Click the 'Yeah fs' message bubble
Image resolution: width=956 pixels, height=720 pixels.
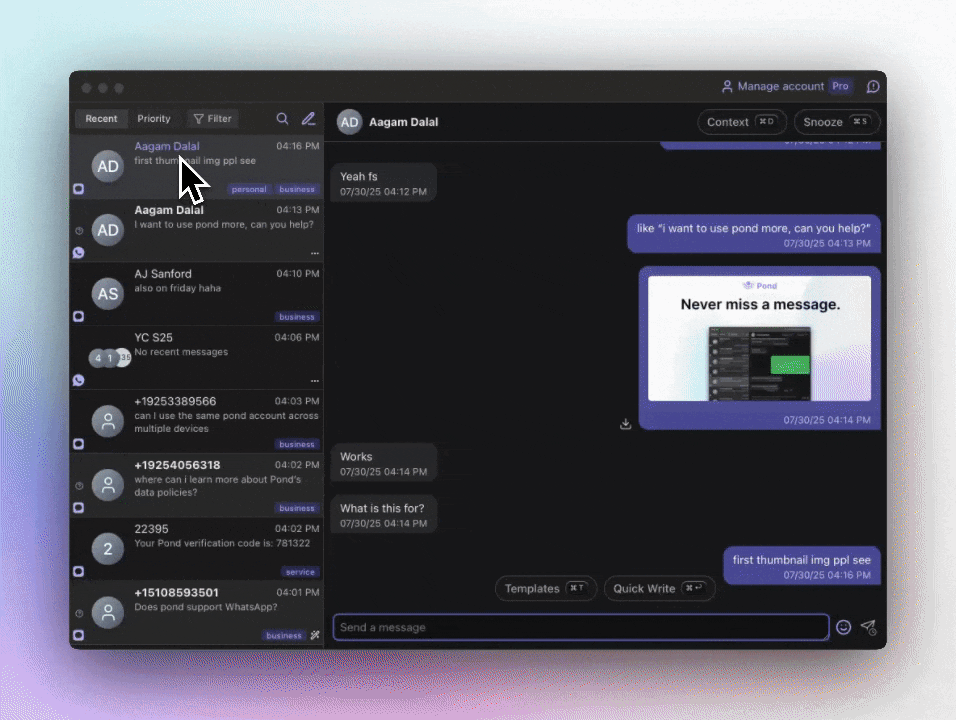(383, 183)
